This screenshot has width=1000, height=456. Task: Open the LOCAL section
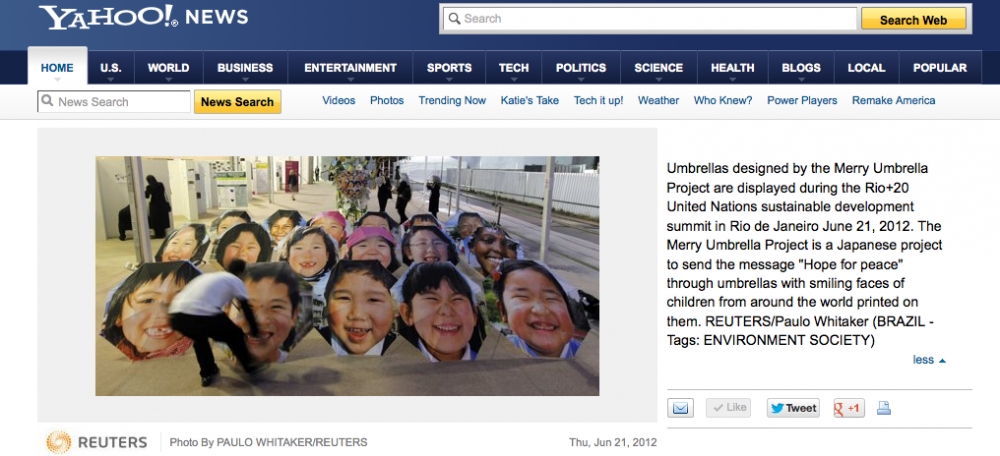point(866,68)
